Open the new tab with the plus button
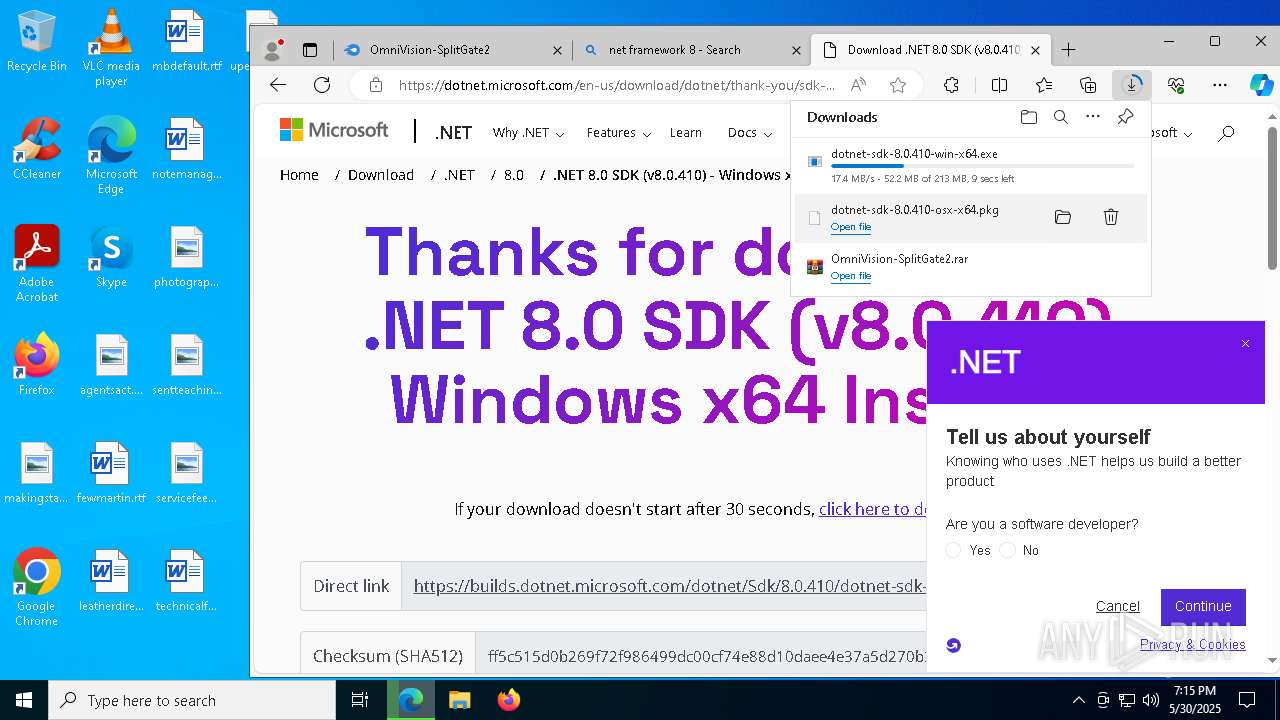This screenshot has height=720, width=1280. (1068, 50)
